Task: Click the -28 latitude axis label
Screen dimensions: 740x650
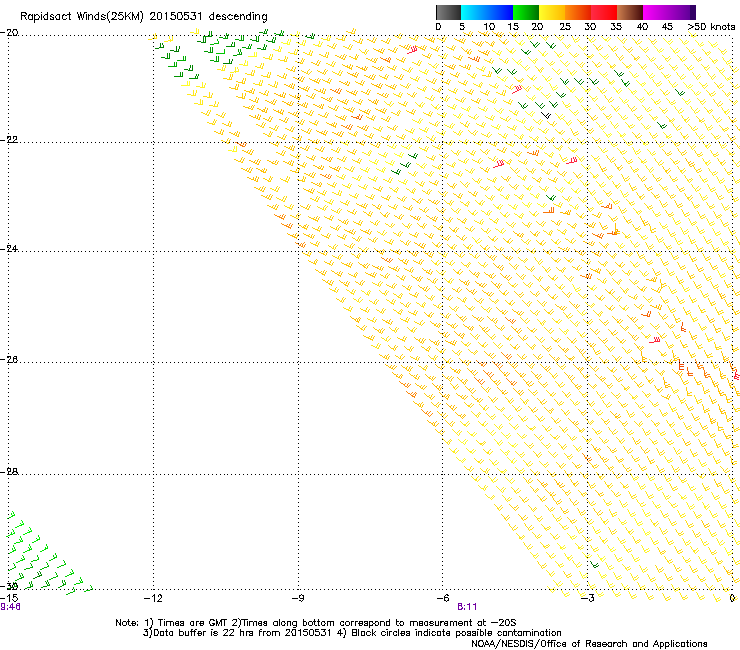Action: coord(9,472)
